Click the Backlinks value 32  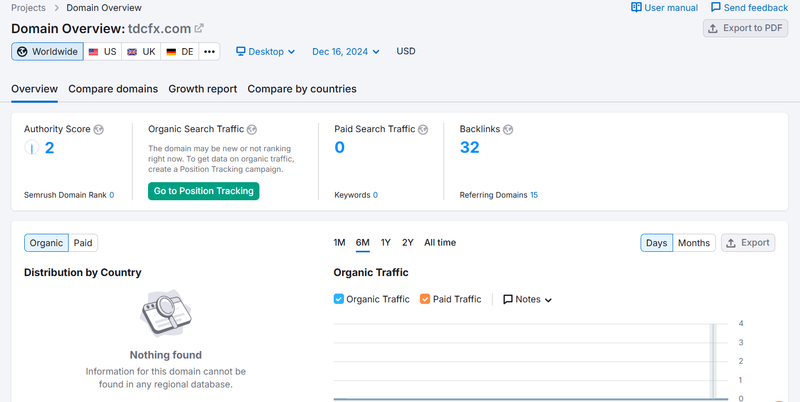469,147
